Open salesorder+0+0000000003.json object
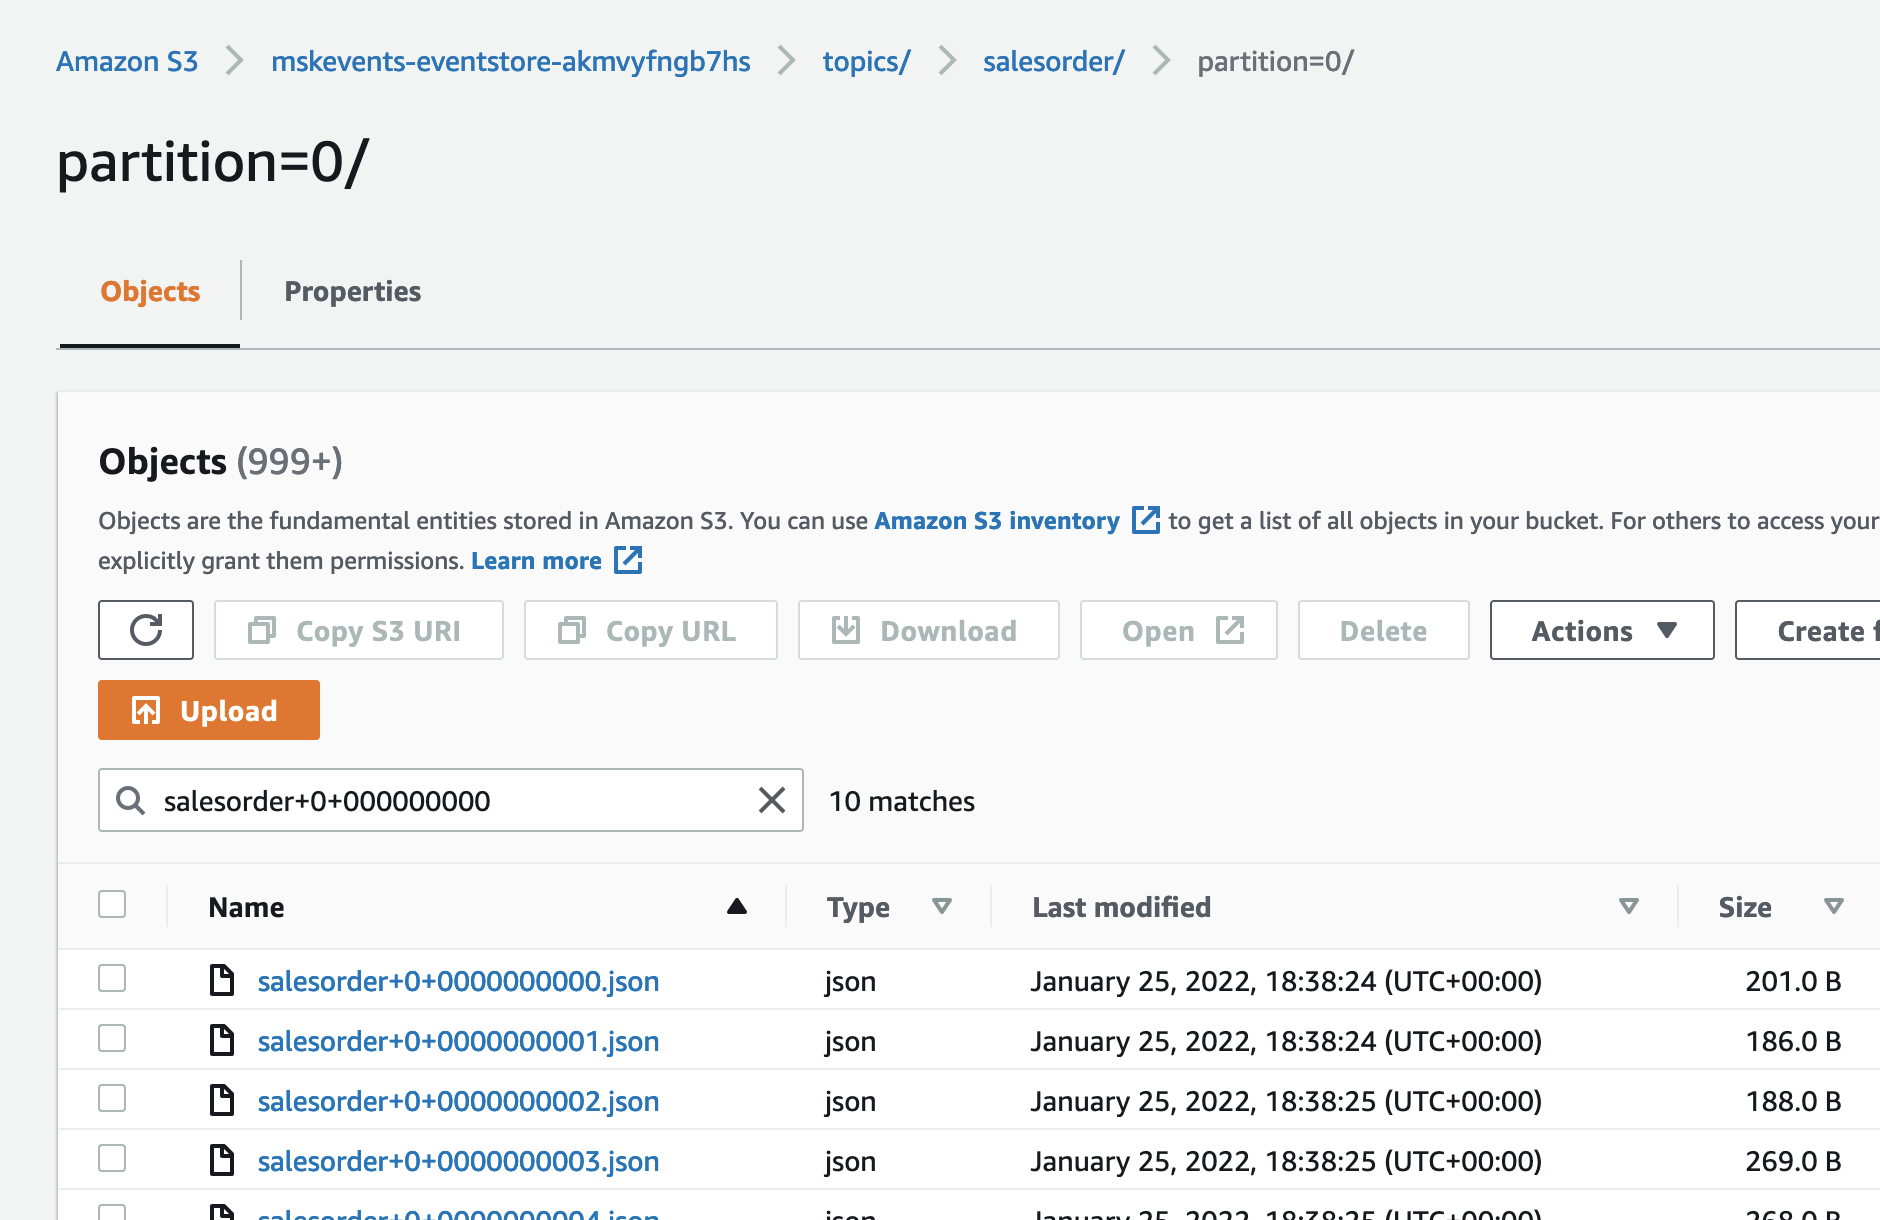This screenshot has height=1220, width=1880. (x=458, y=1161)
